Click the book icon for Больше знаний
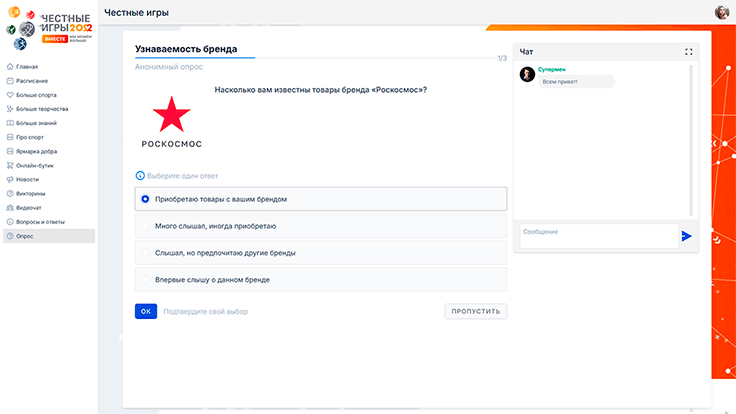This screenshot has width=736, height=414. point(10,123)
